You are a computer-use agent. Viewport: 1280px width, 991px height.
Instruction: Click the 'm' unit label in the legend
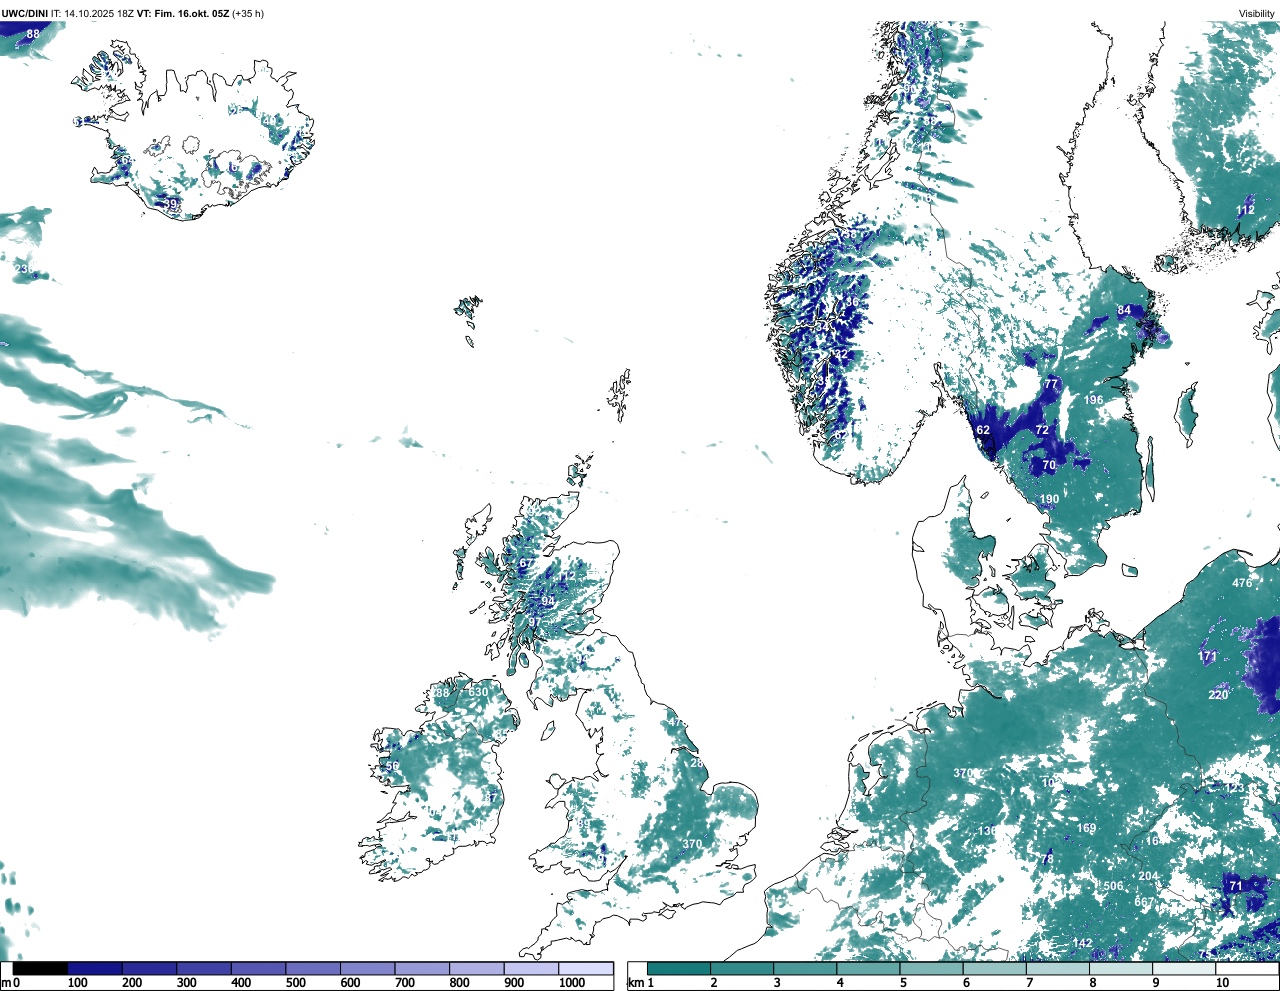tap(7, 983)
